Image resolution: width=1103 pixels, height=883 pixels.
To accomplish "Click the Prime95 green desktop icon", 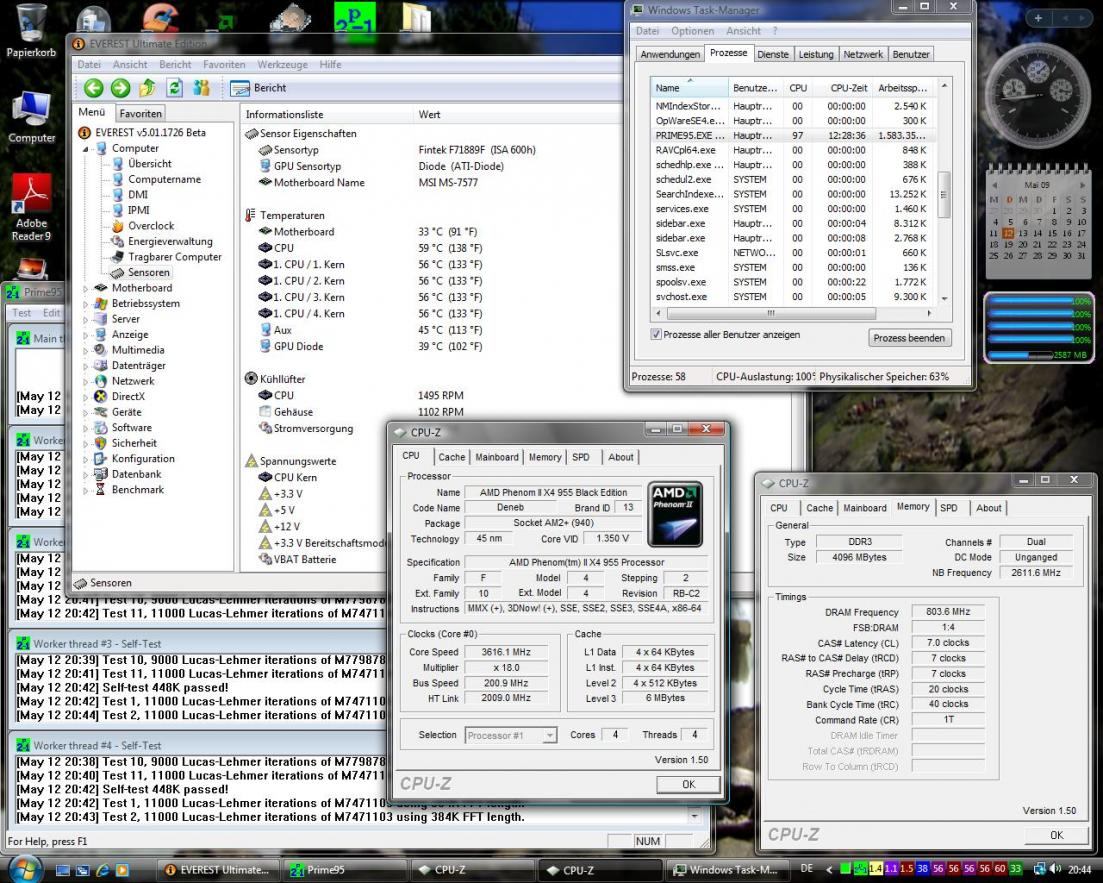I will pyautogui.click(x=355, y=18).
